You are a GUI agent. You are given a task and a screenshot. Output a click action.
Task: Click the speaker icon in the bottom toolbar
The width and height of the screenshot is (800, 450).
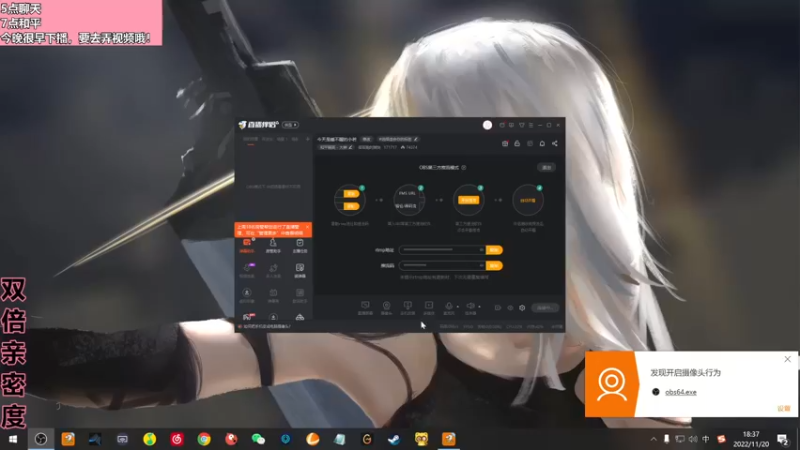point(470,308)
